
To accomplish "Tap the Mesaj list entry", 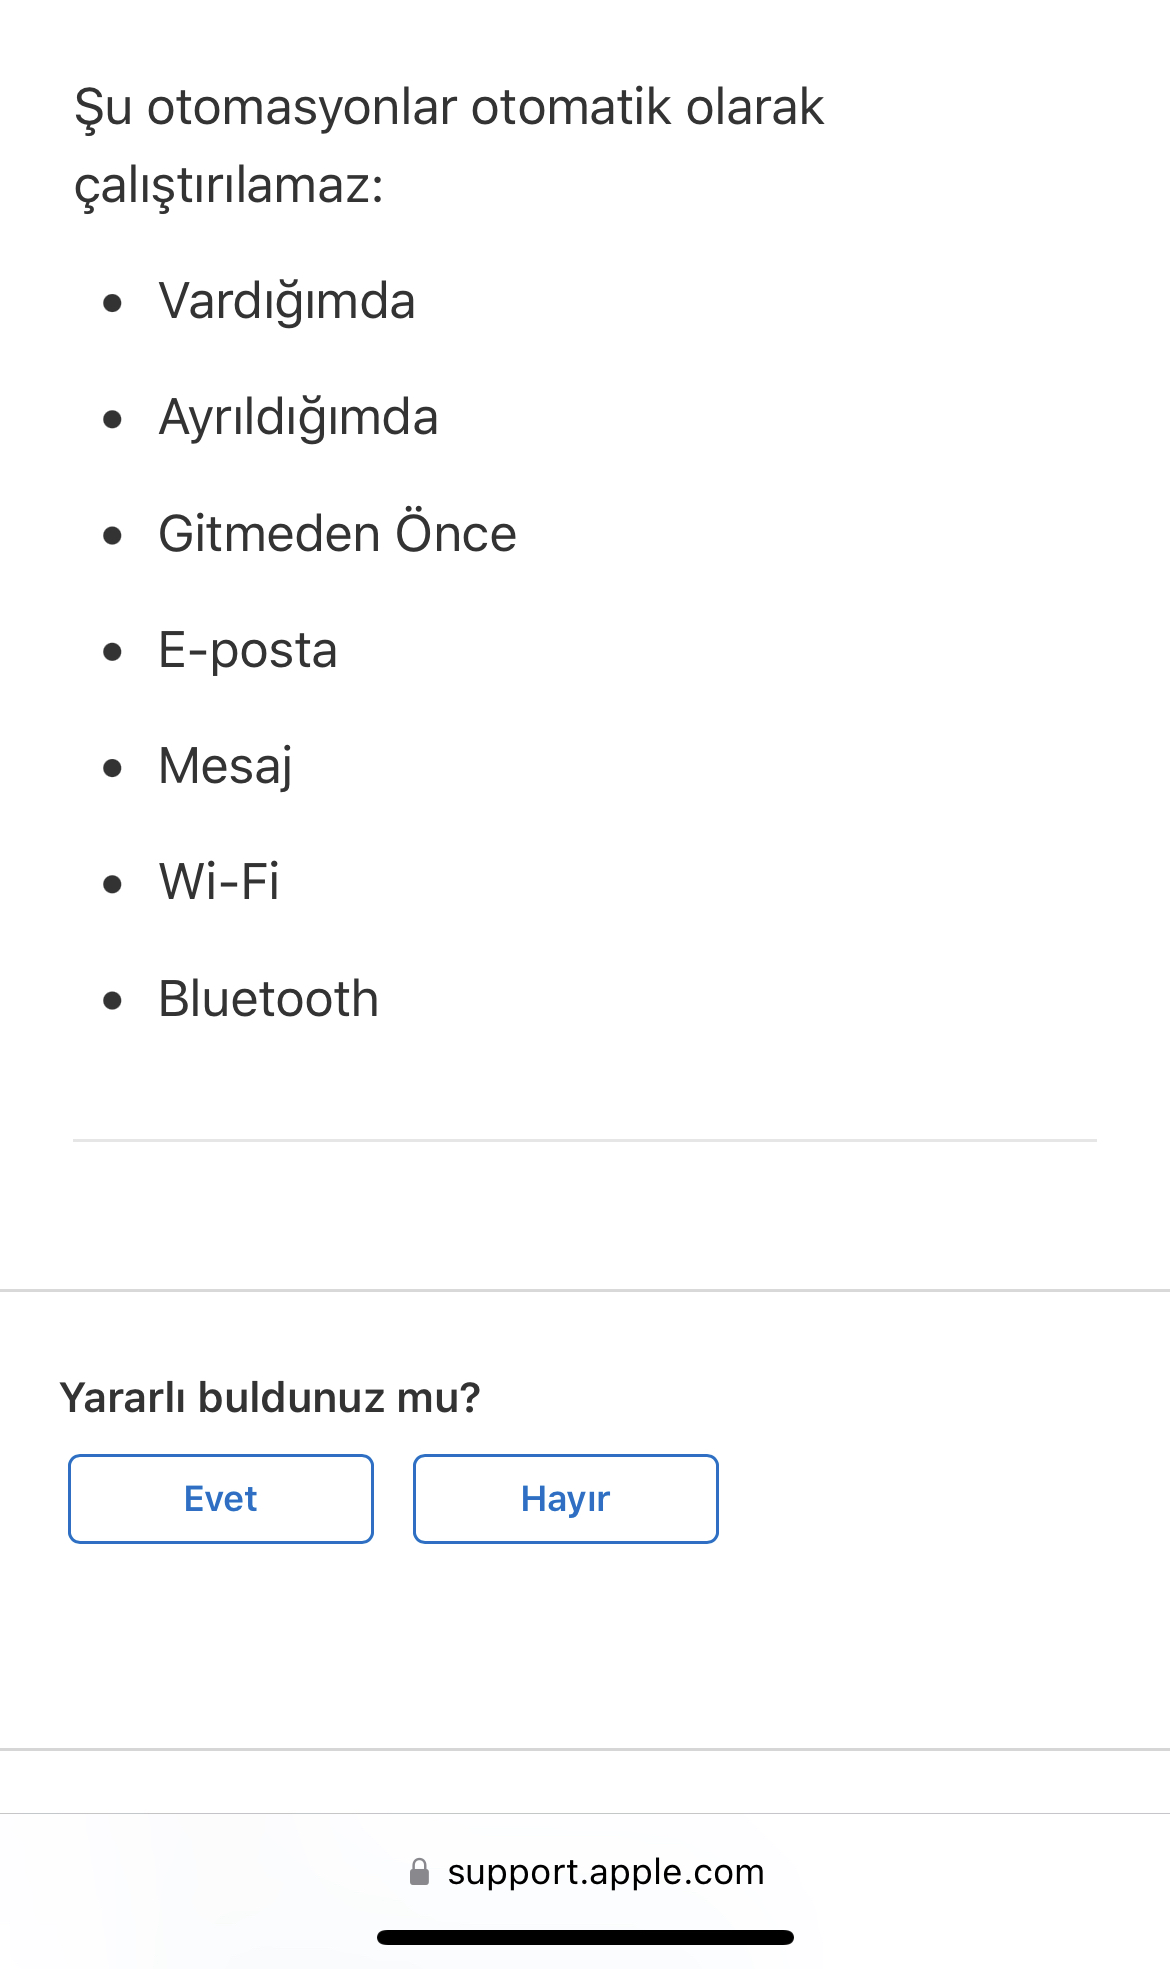I will pyautogui.click(x=226, y=767).
